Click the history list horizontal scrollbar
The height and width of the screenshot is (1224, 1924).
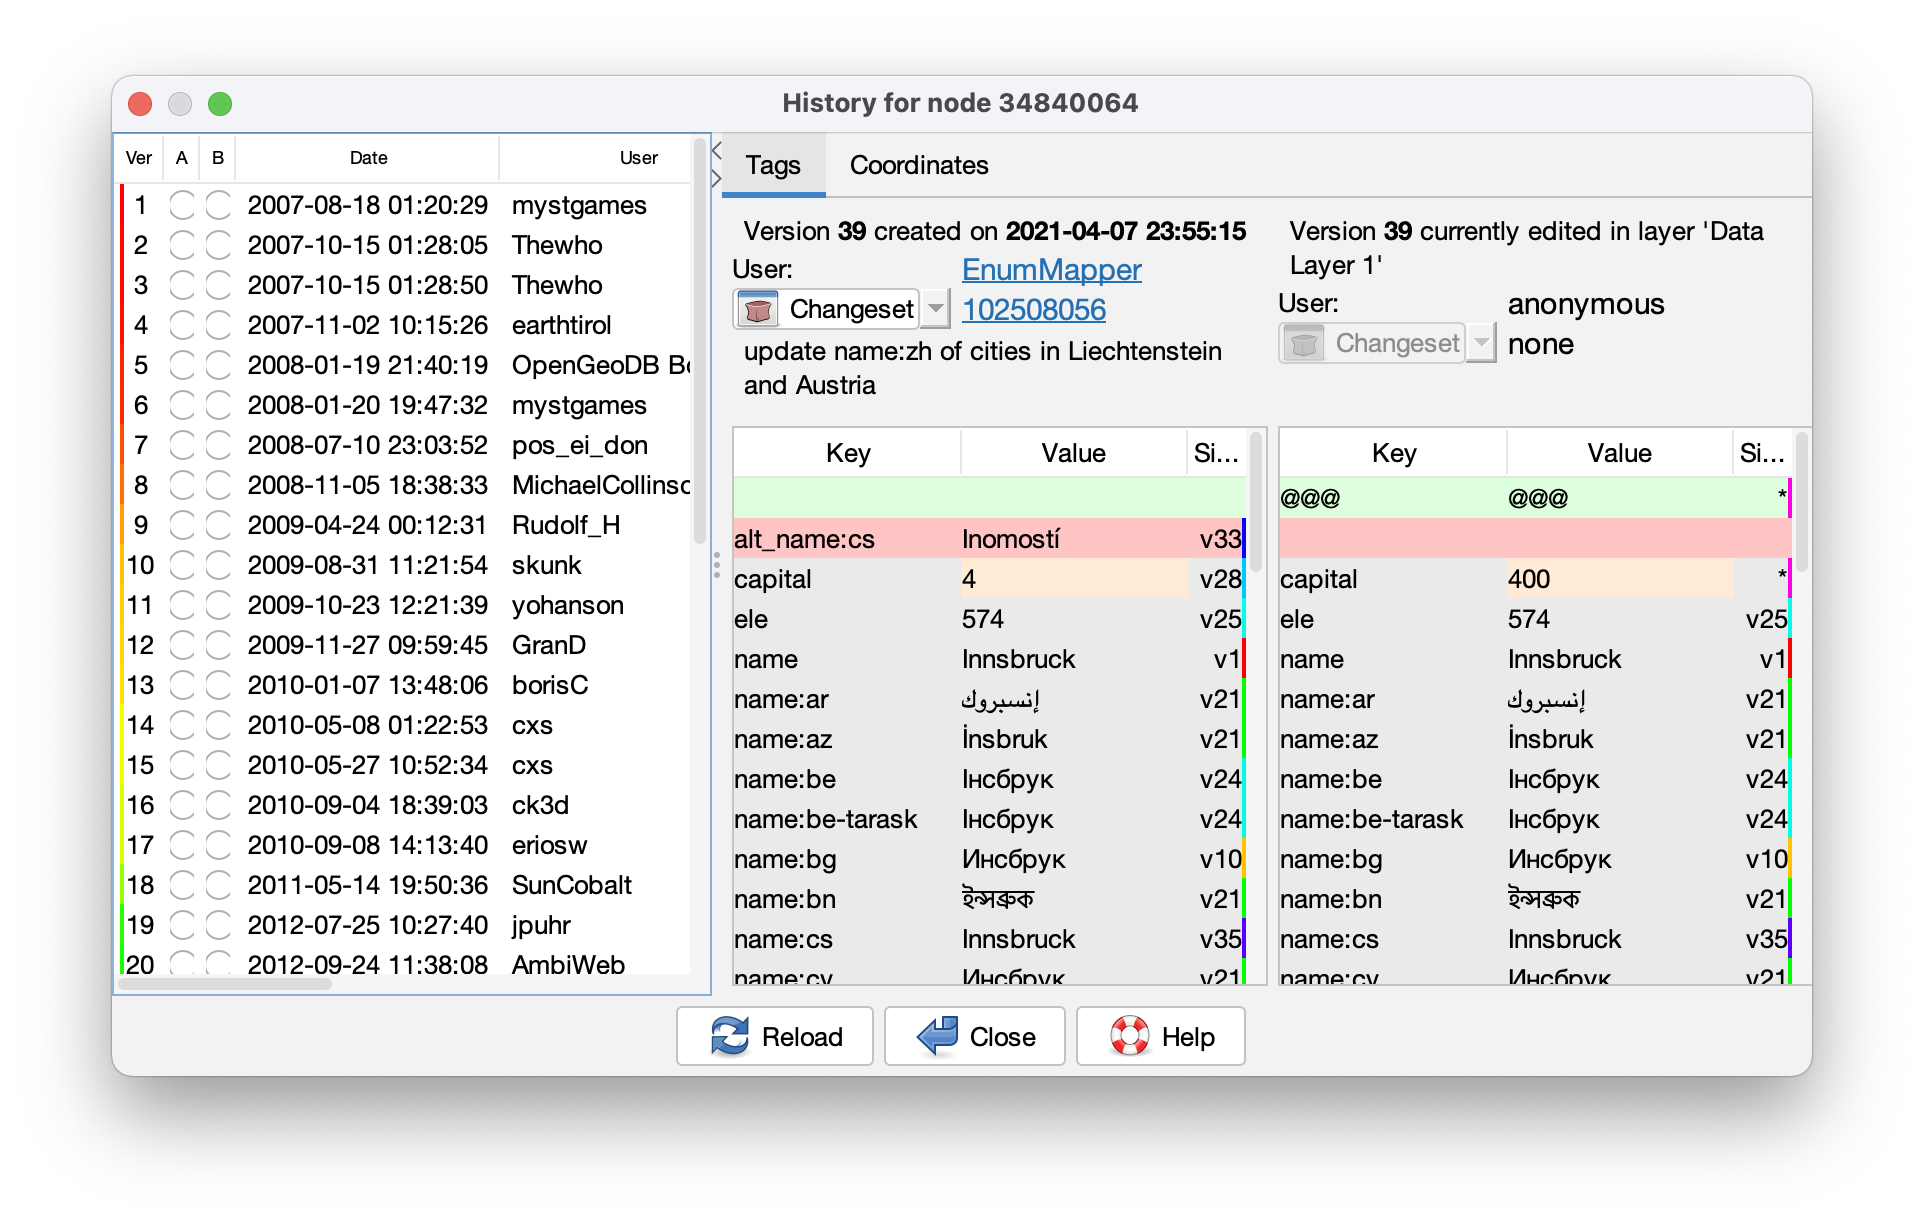tap(226, 984)
